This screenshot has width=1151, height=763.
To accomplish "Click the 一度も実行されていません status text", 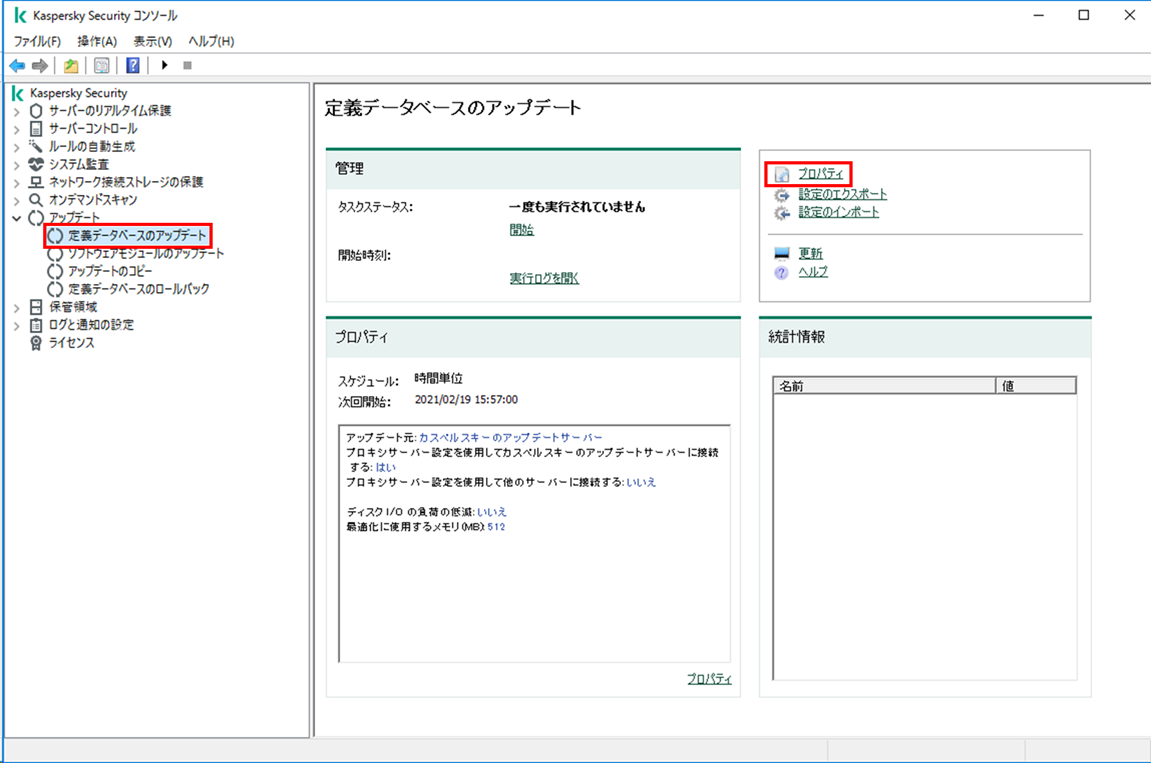I will [577, 206].
